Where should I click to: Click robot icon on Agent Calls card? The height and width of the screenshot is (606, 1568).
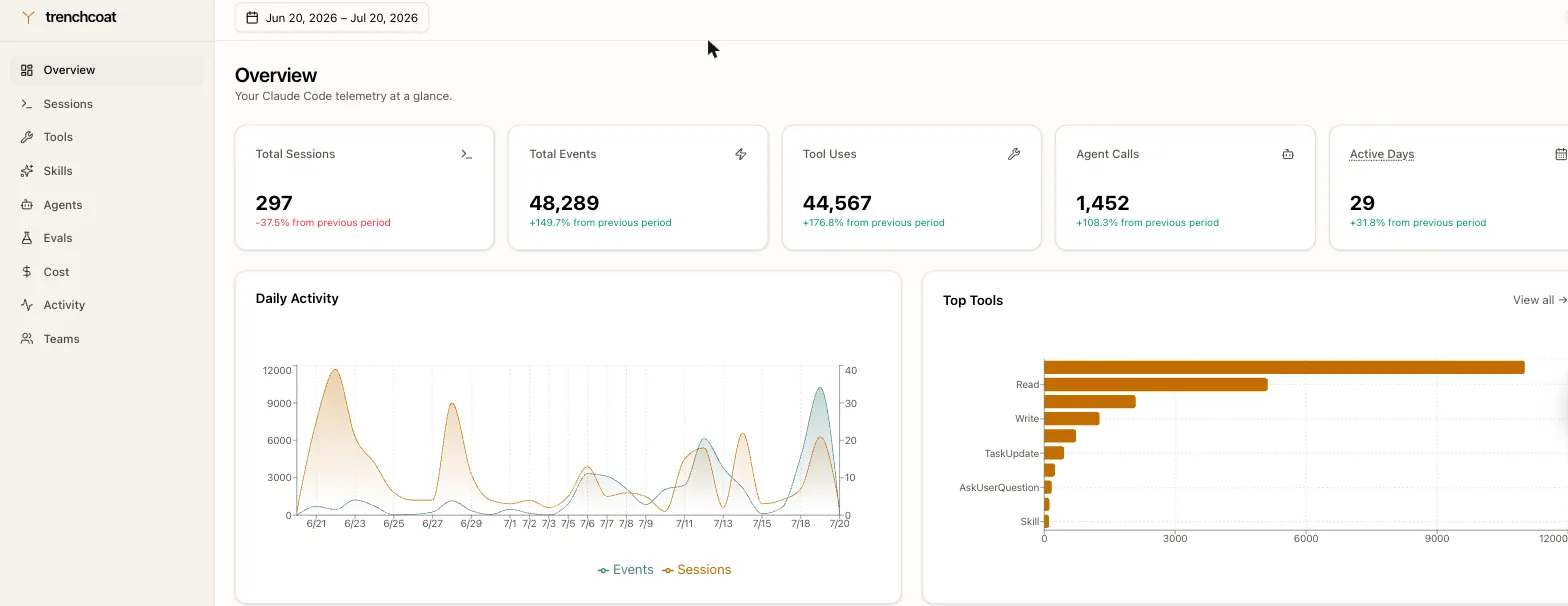tap(1288, 154)
